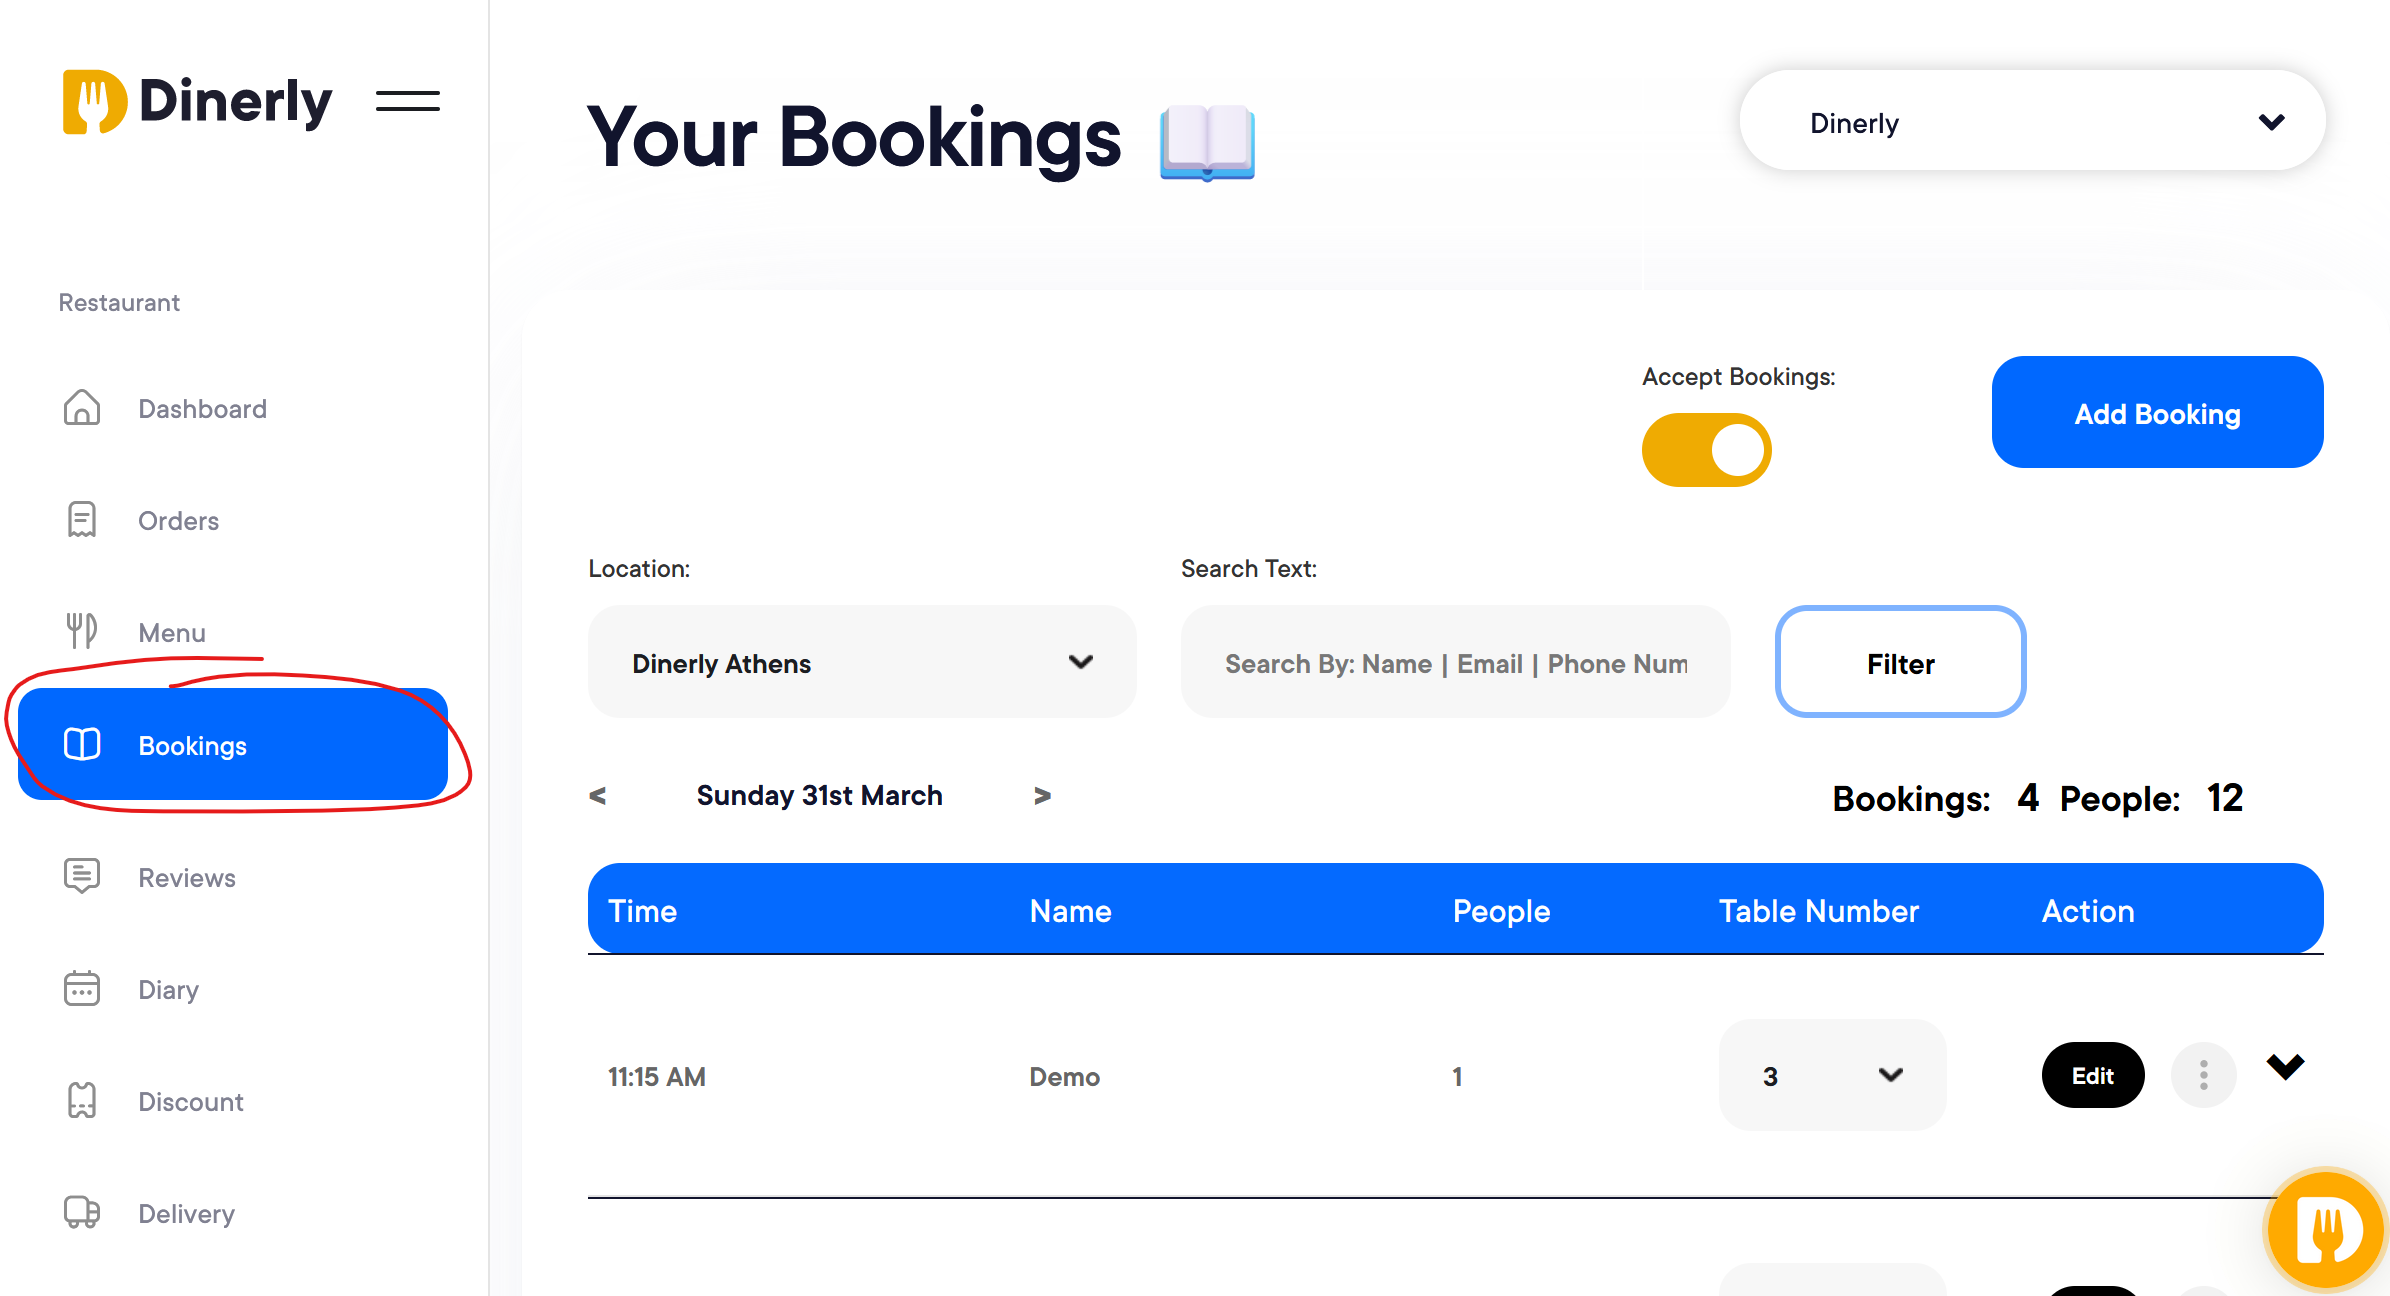The width and height of the screenshot is (2390, 1296).
Task: Click the Search Text input field
Action: click(1456, 662)
